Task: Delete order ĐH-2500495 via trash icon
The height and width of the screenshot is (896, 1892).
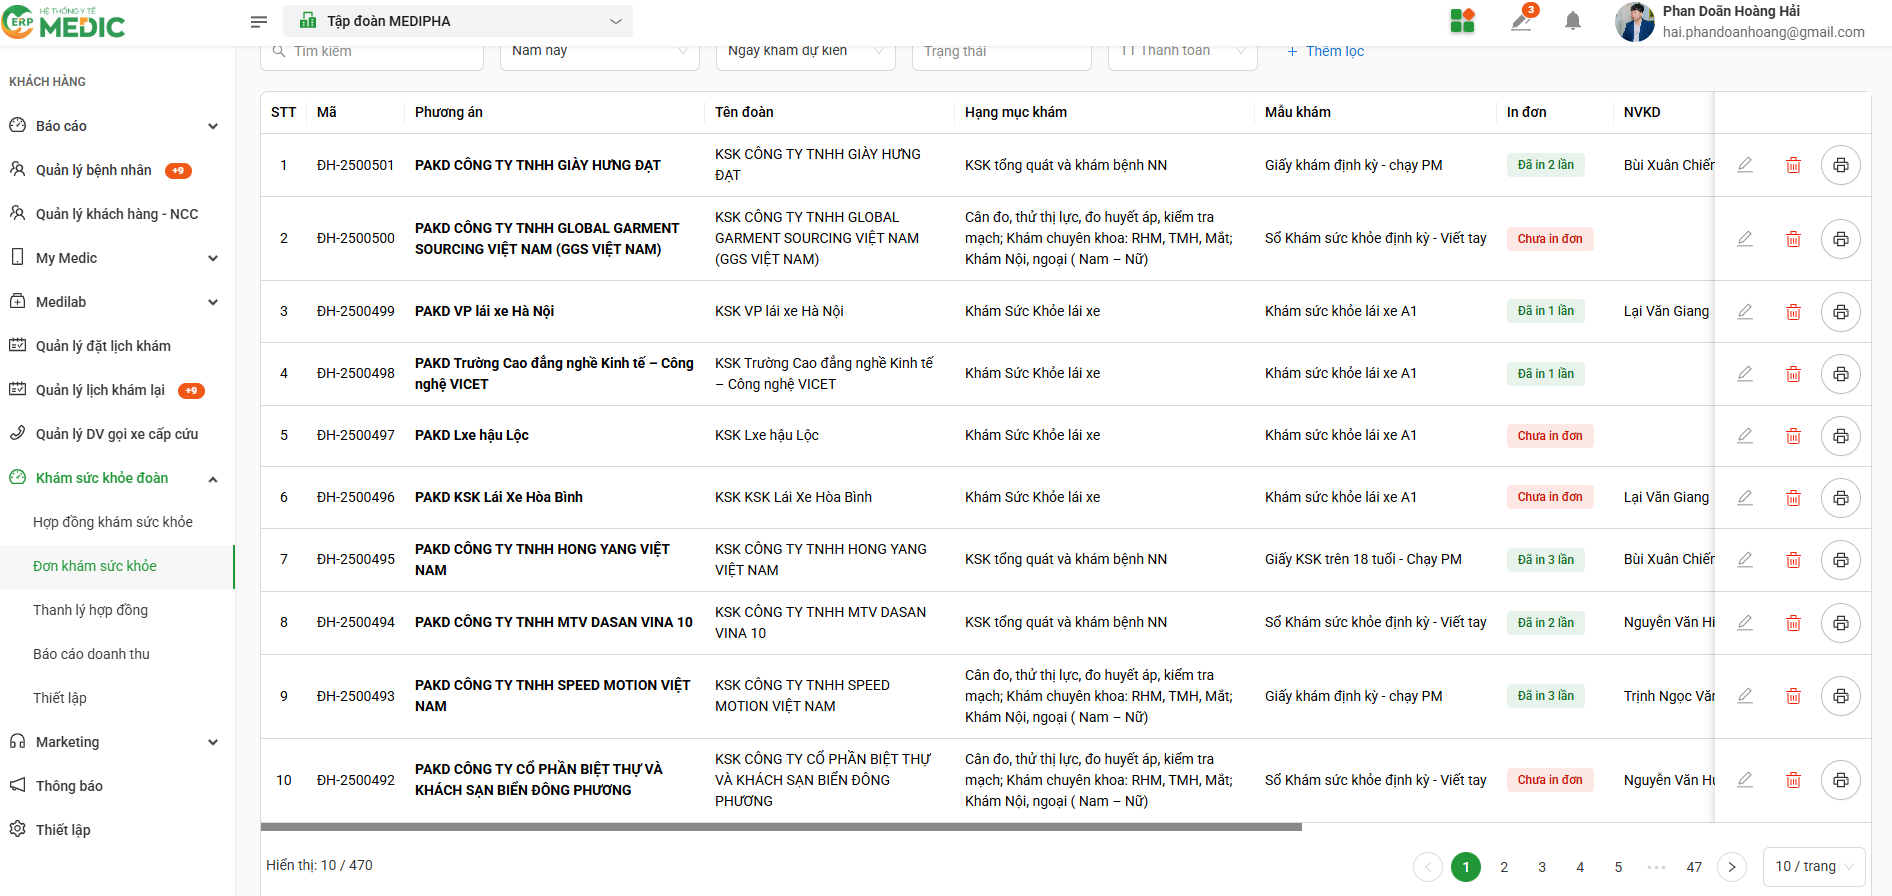Action: (x=1793, y=560)
